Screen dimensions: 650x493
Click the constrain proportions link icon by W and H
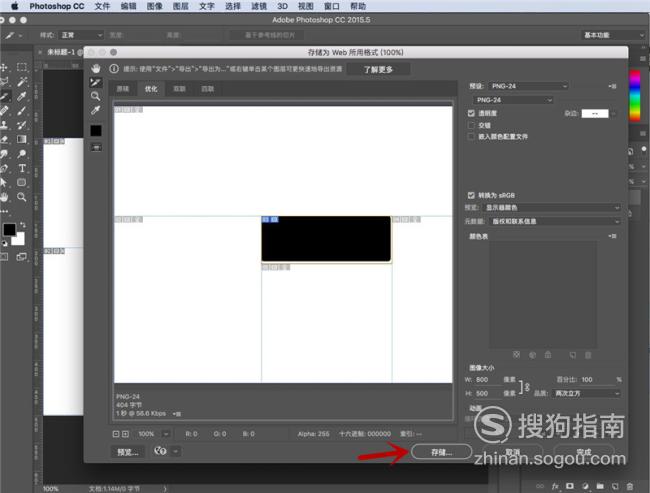[525, 387]
